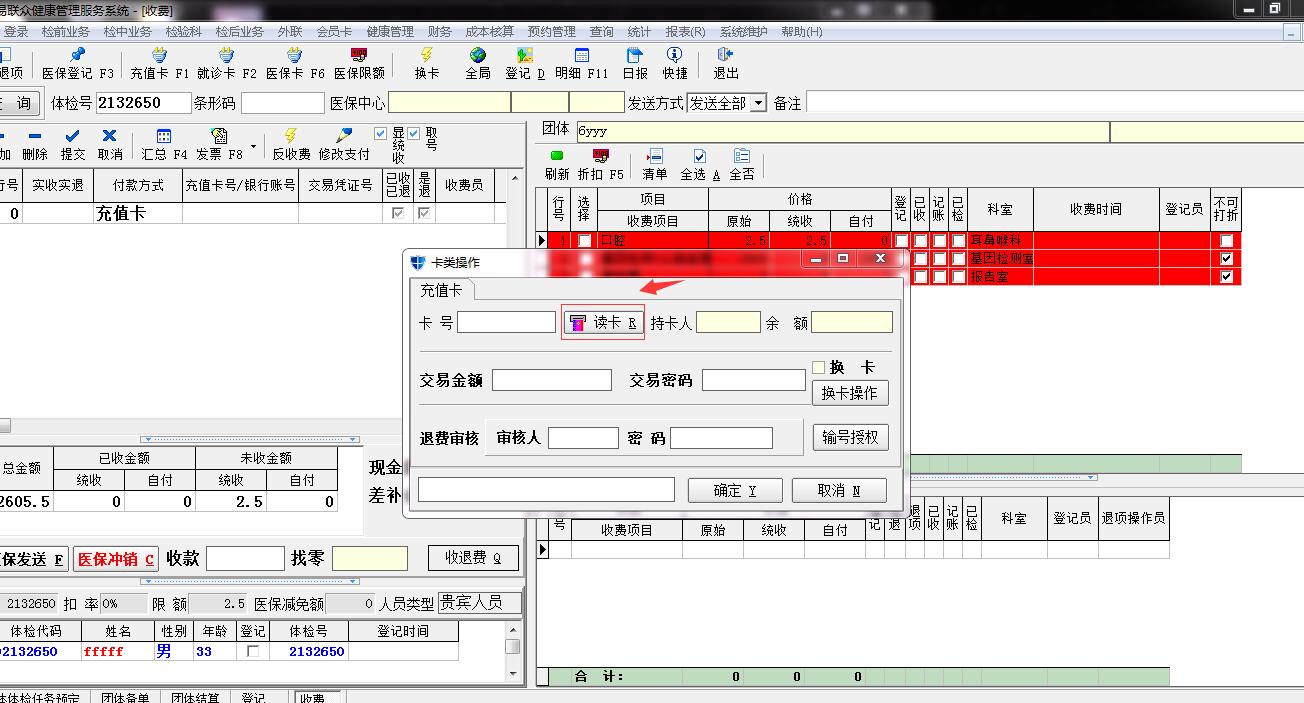Click the 收退费 Q button
The height and width of the screenshot is (703, 1304).
(474, 558)
